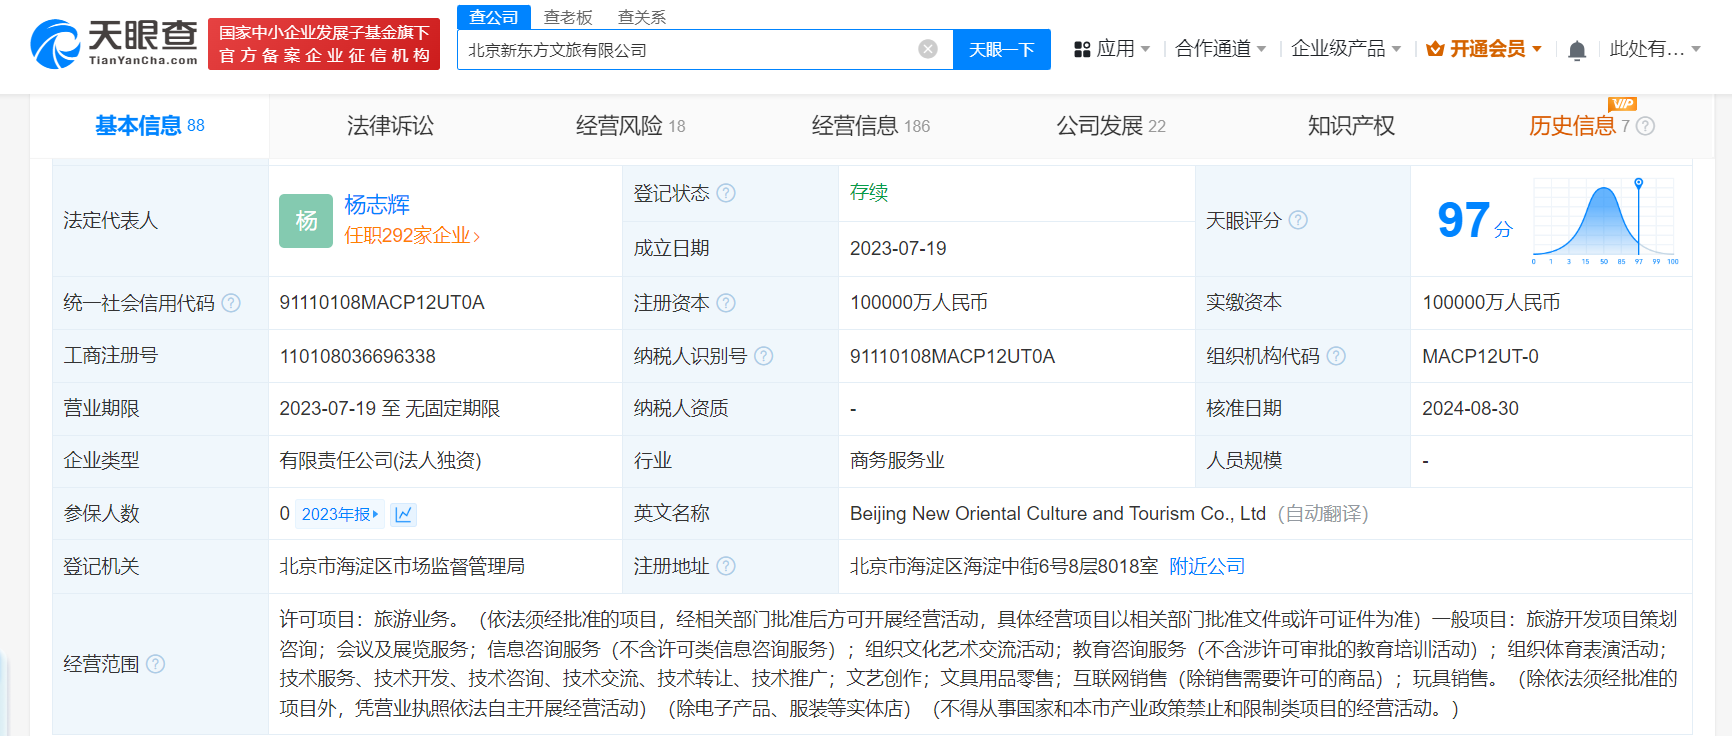Show help icon beside 历史信息 tab
This screenshot has height=736, width=1732.
point(1645,126)
